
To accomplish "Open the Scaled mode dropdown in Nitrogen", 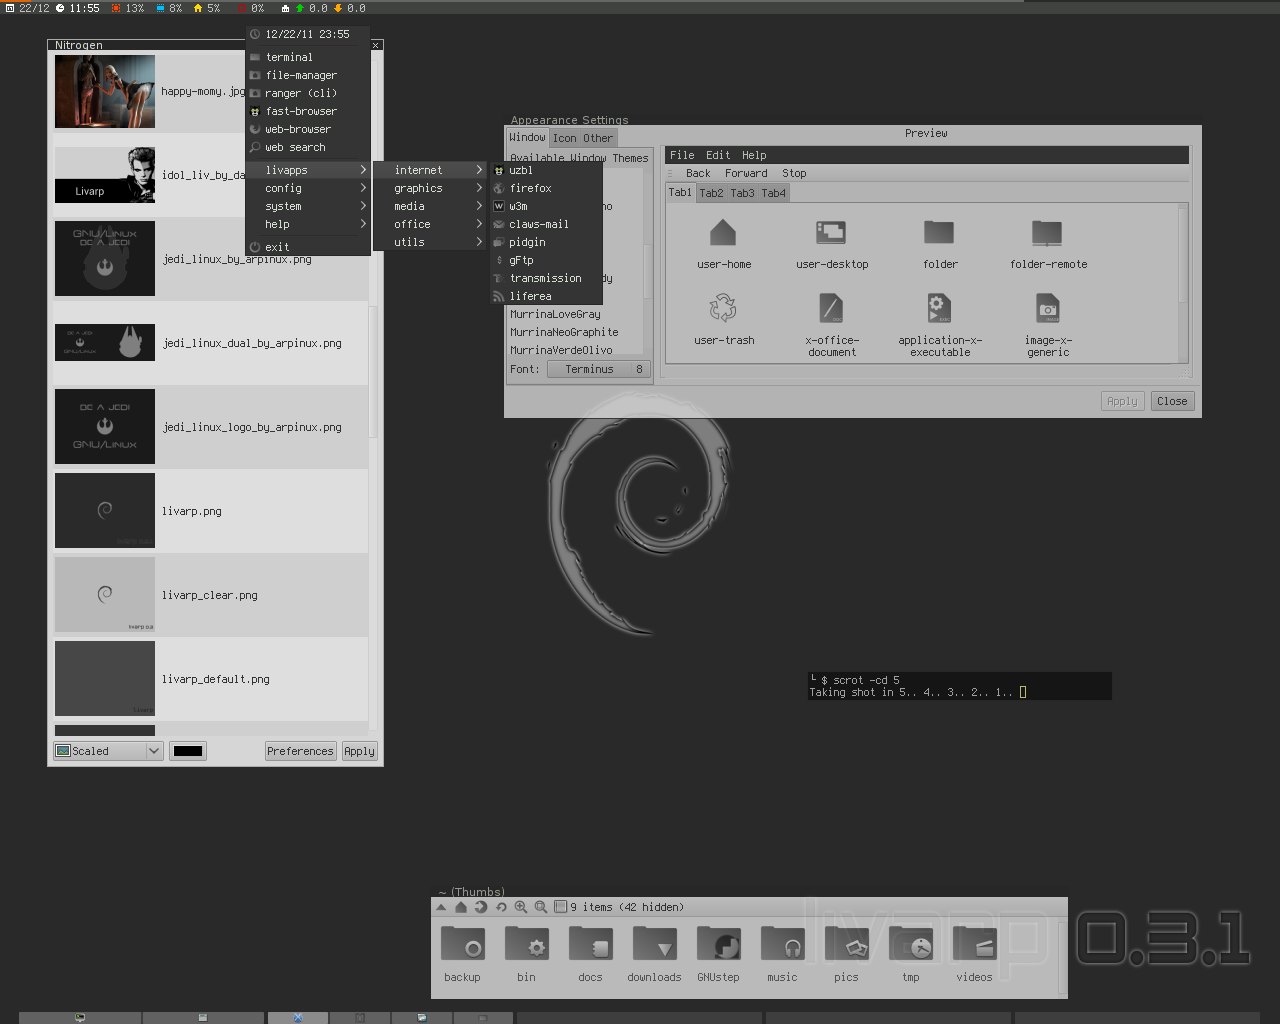I will [108, 751].
